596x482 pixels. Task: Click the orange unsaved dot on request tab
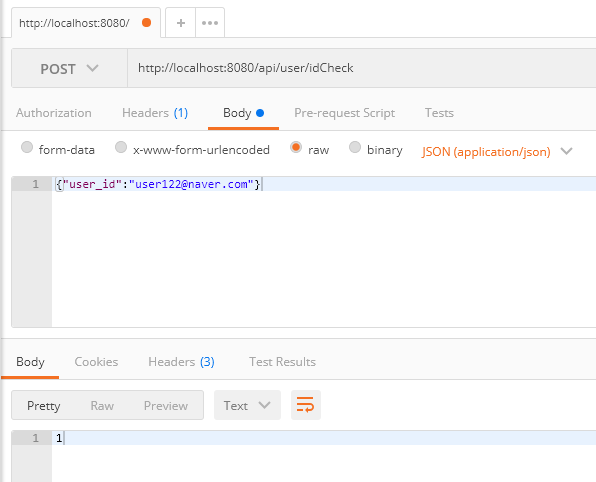point(146,23)
